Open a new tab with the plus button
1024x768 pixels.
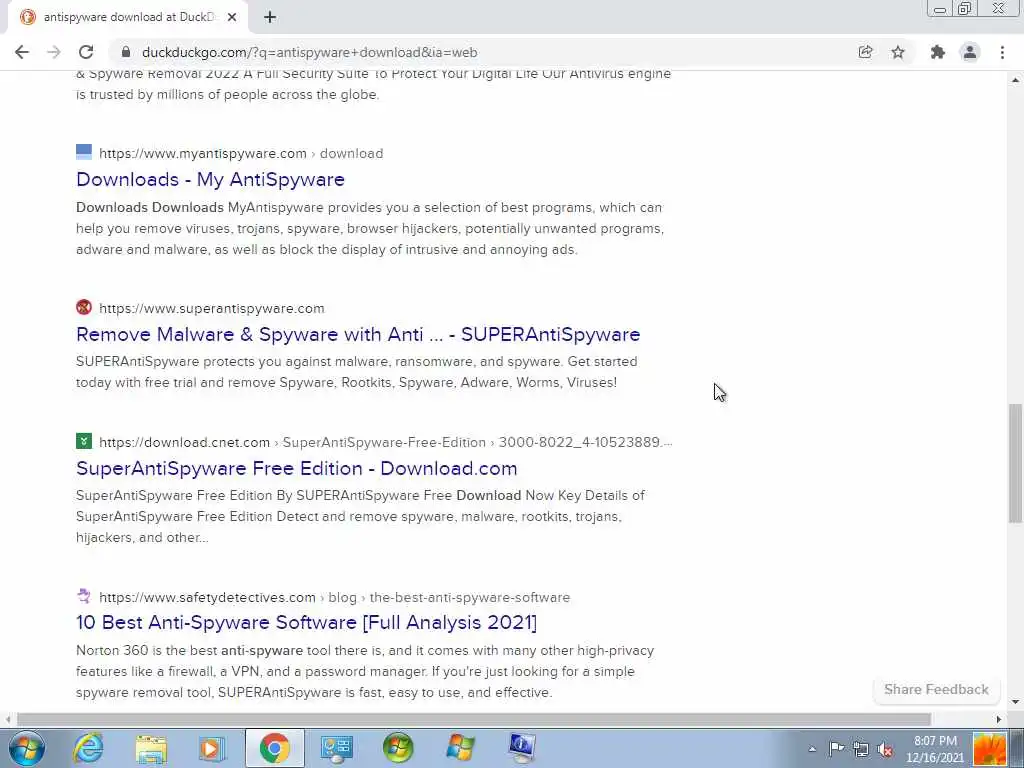click(x=270, y=17)
